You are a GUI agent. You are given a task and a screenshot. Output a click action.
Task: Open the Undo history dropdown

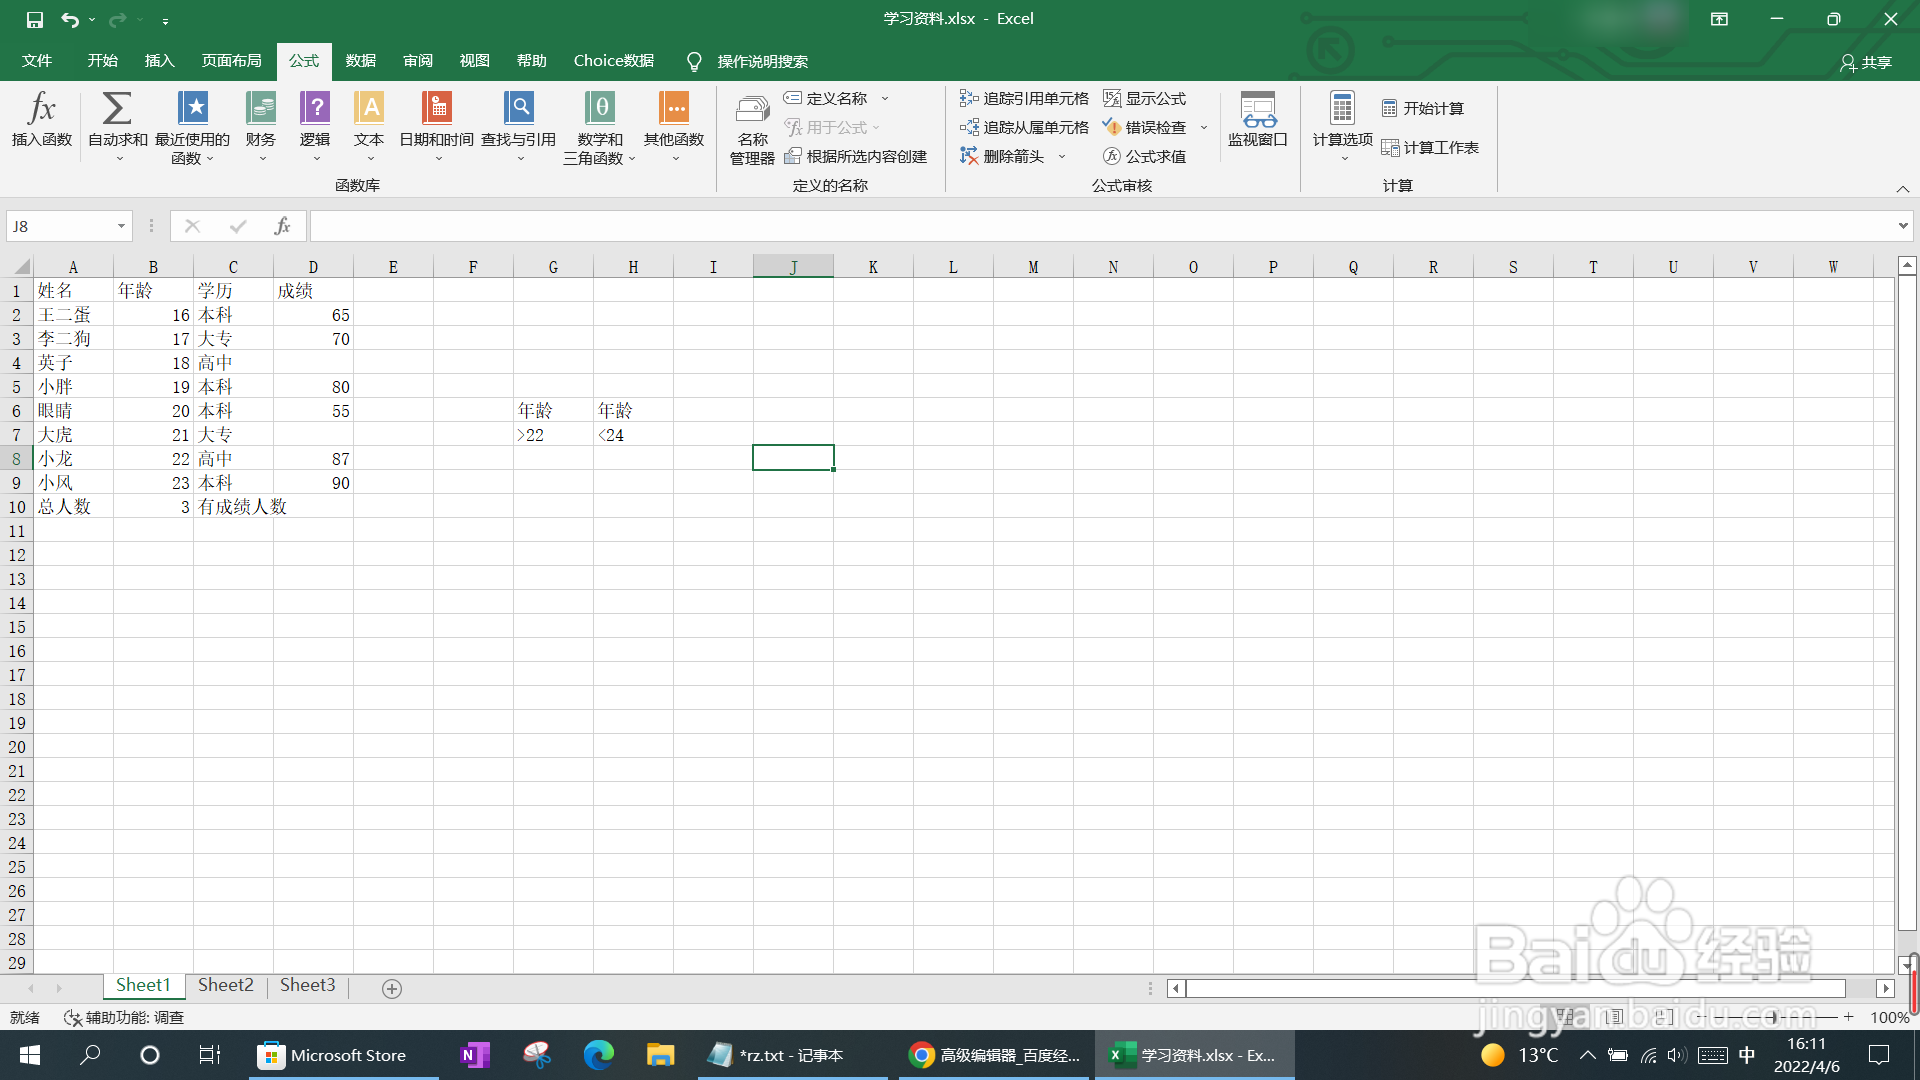(x=92, y=19)
